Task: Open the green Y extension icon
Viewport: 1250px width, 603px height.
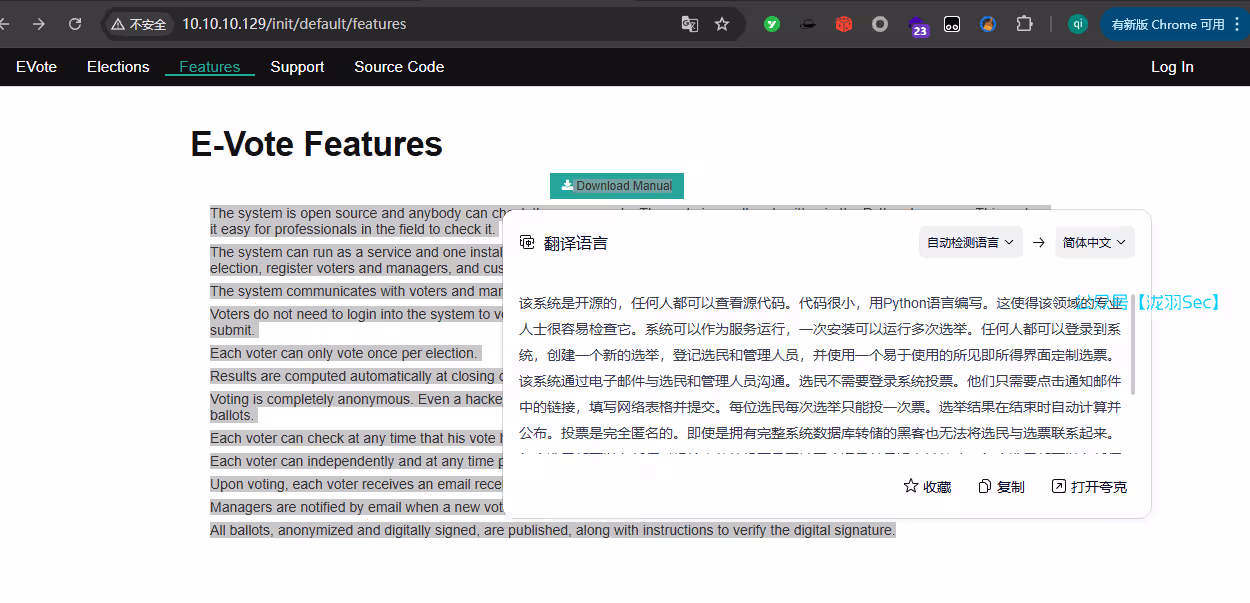Action: pos(772,24)
